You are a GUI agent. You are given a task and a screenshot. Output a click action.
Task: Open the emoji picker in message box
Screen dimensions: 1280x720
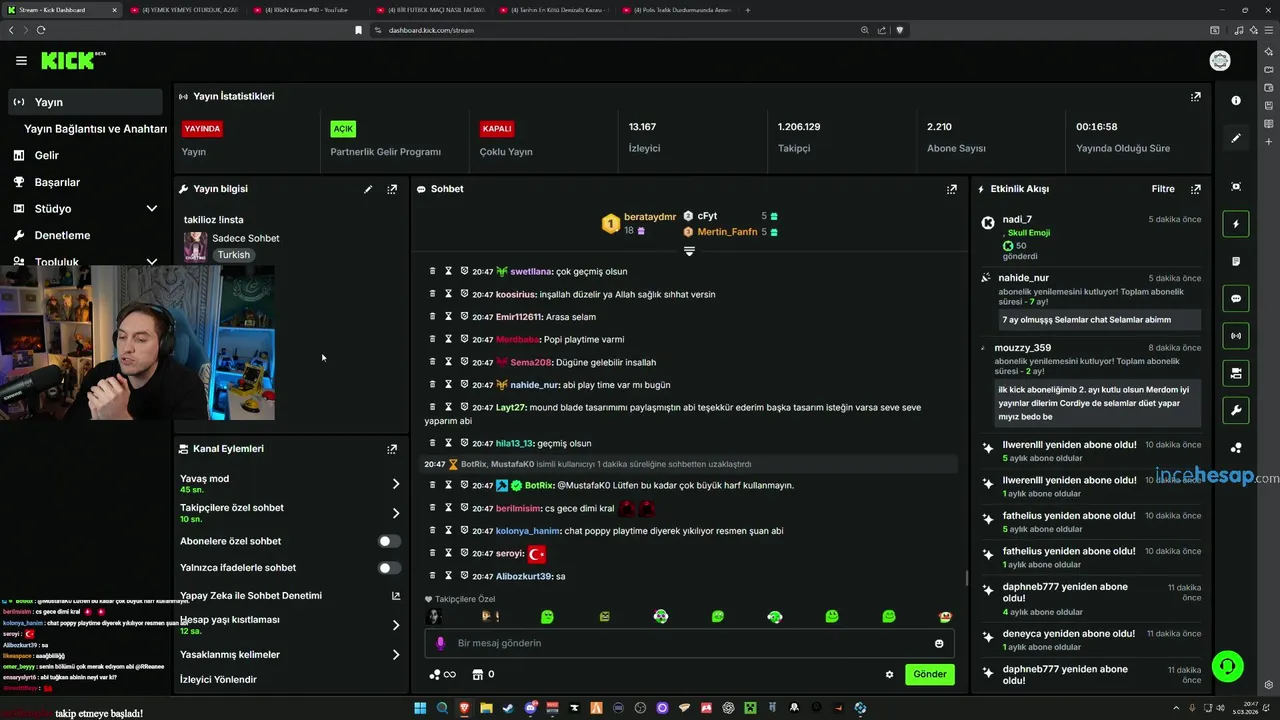point(939,643)
